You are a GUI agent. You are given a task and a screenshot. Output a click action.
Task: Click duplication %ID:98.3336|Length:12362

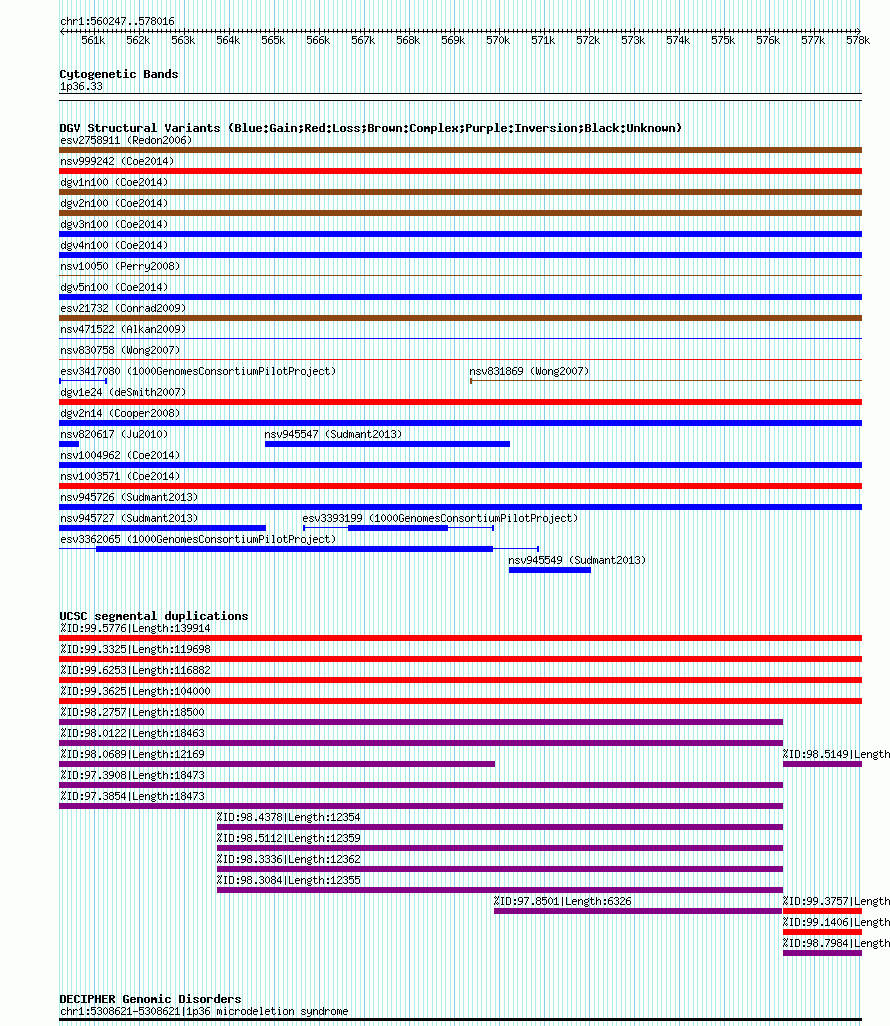(500, 869)
